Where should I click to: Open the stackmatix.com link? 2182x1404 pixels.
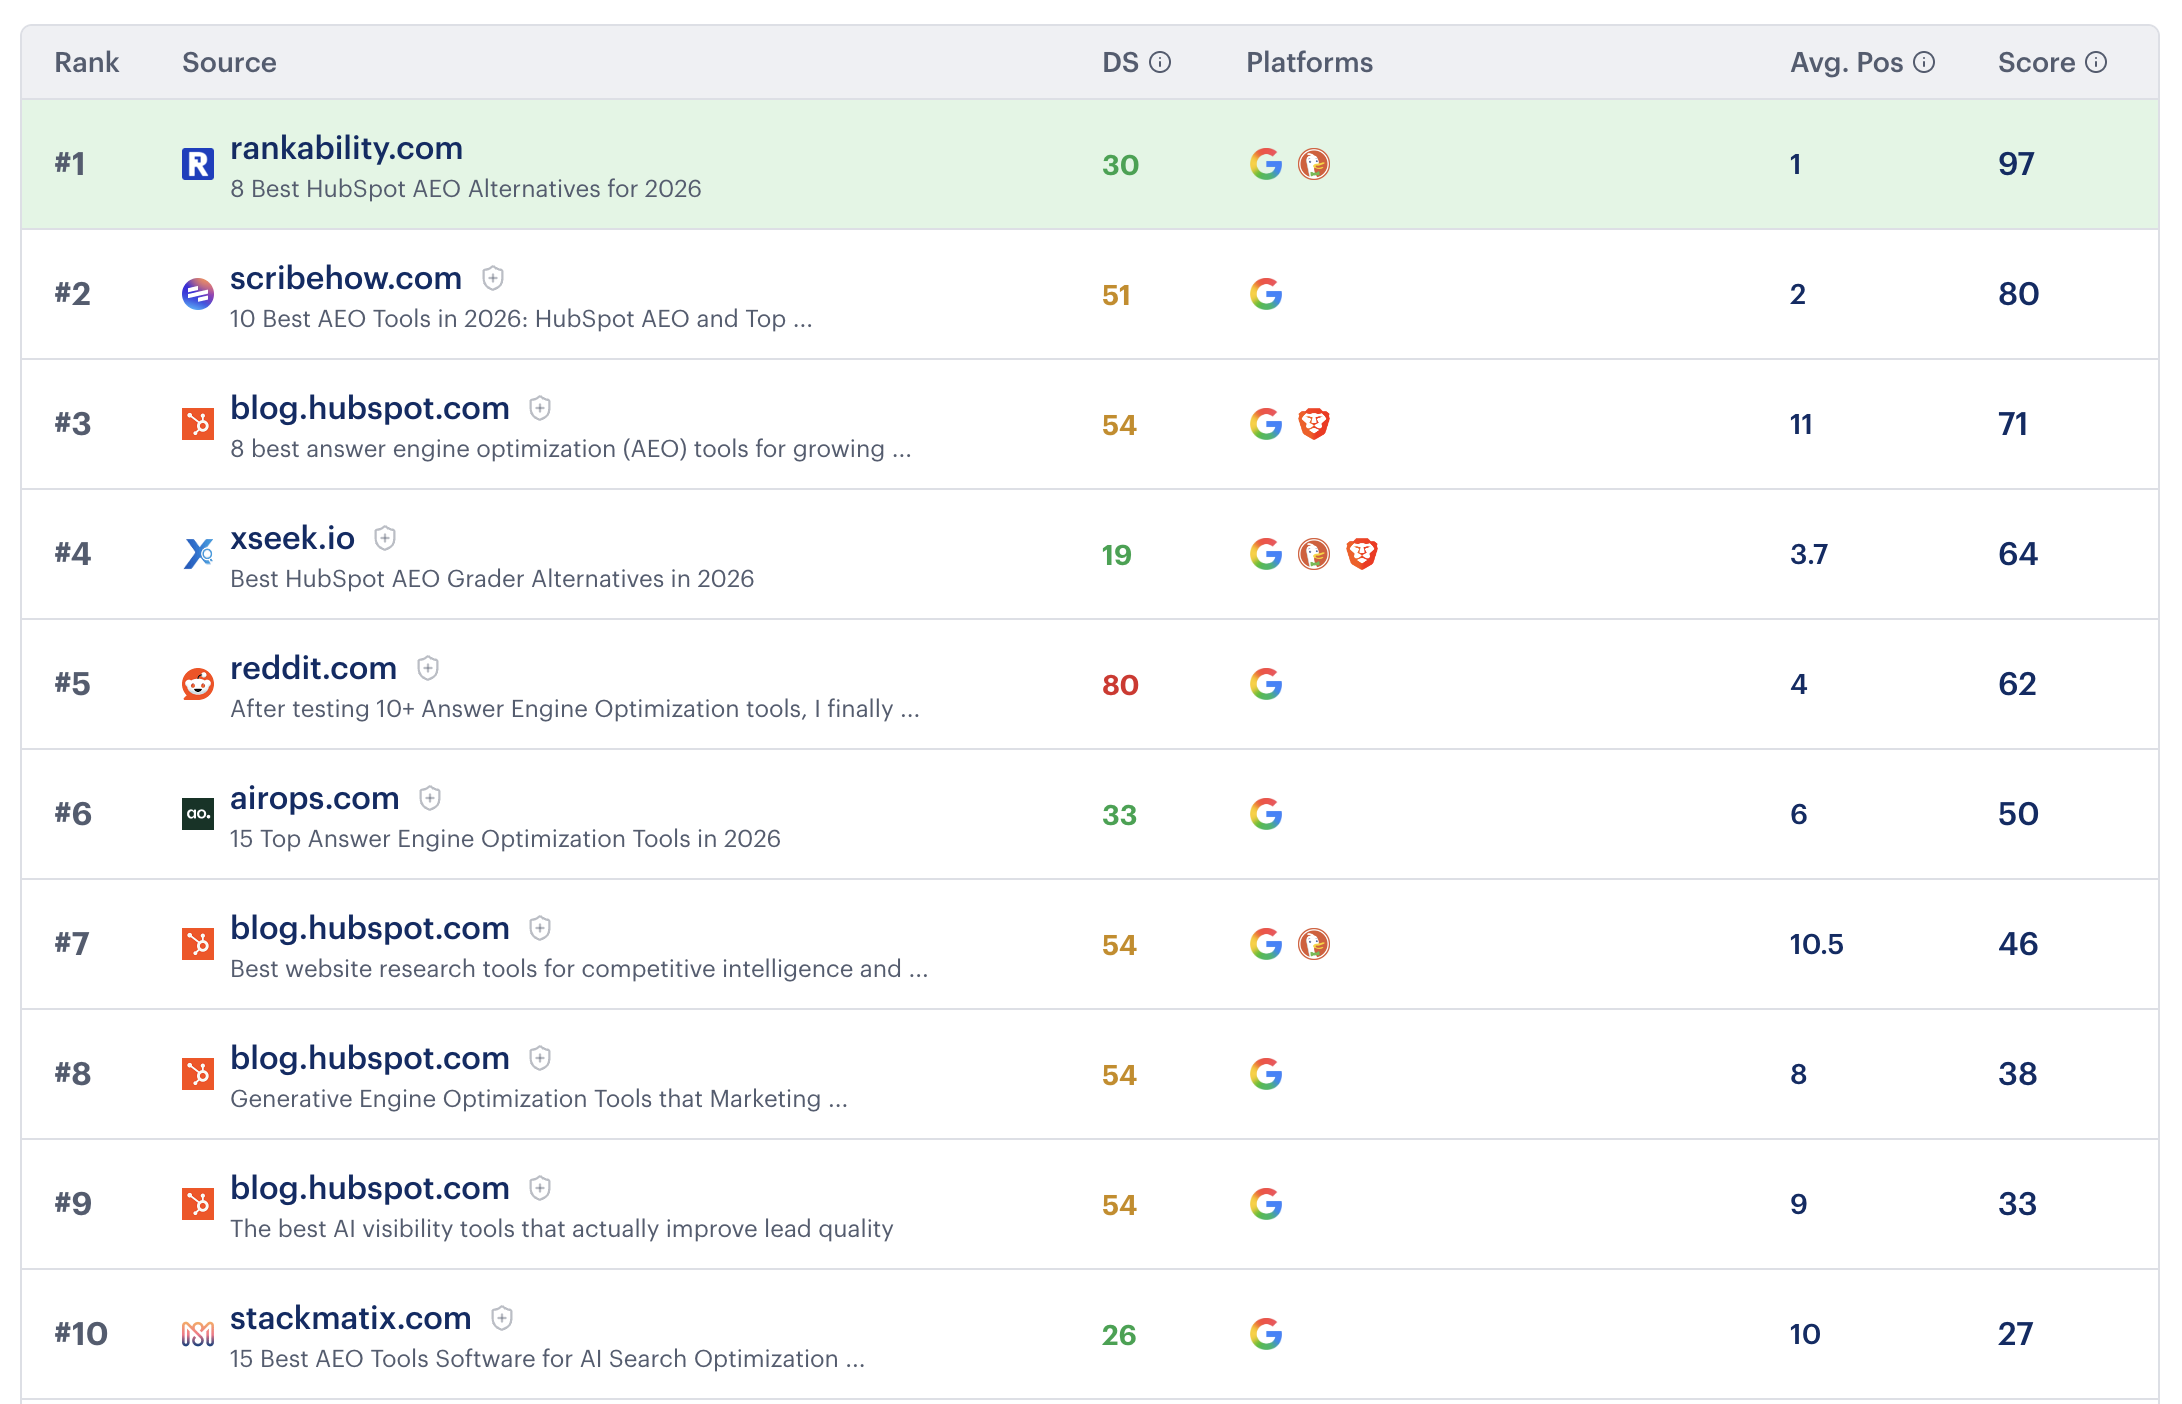pos(350,1318)
